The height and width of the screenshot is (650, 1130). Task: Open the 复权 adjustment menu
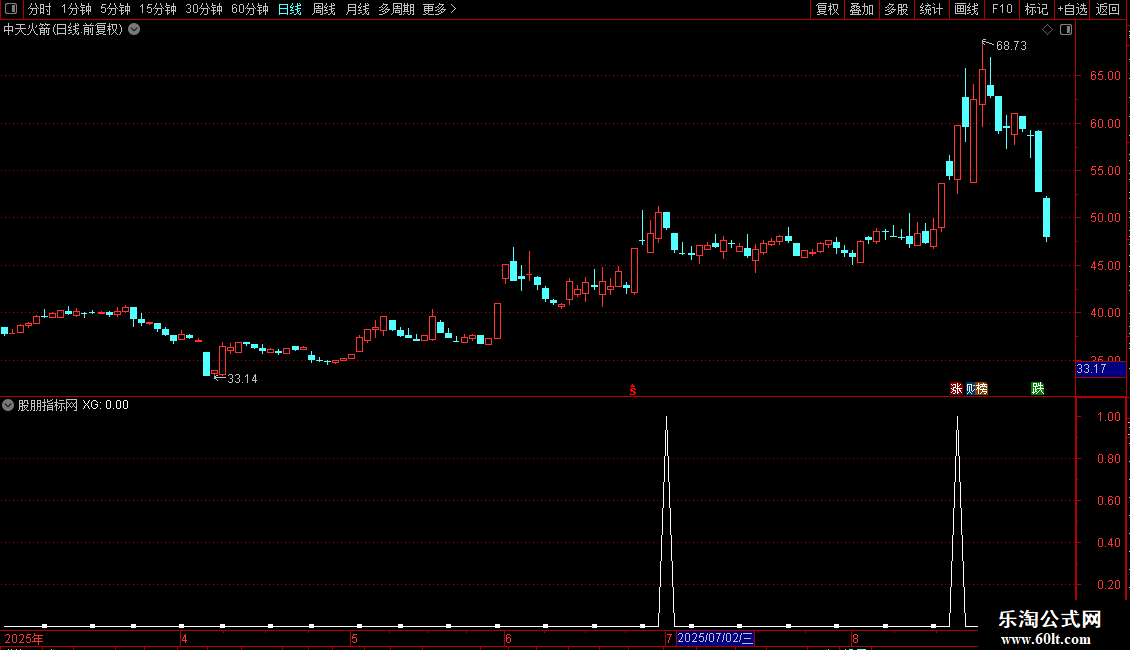(827, 9)
